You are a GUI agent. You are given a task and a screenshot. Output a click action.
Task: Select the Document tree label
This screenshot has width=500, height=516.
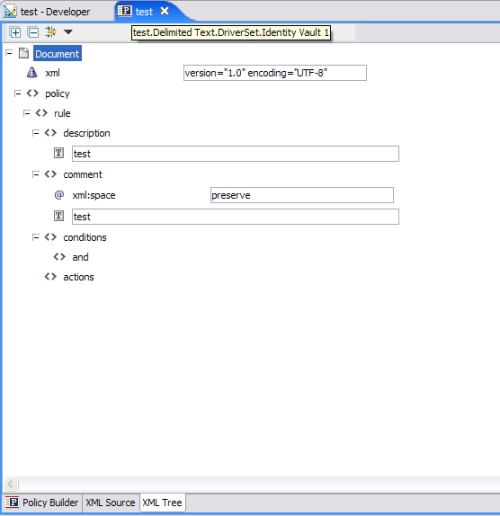point(57,54)
